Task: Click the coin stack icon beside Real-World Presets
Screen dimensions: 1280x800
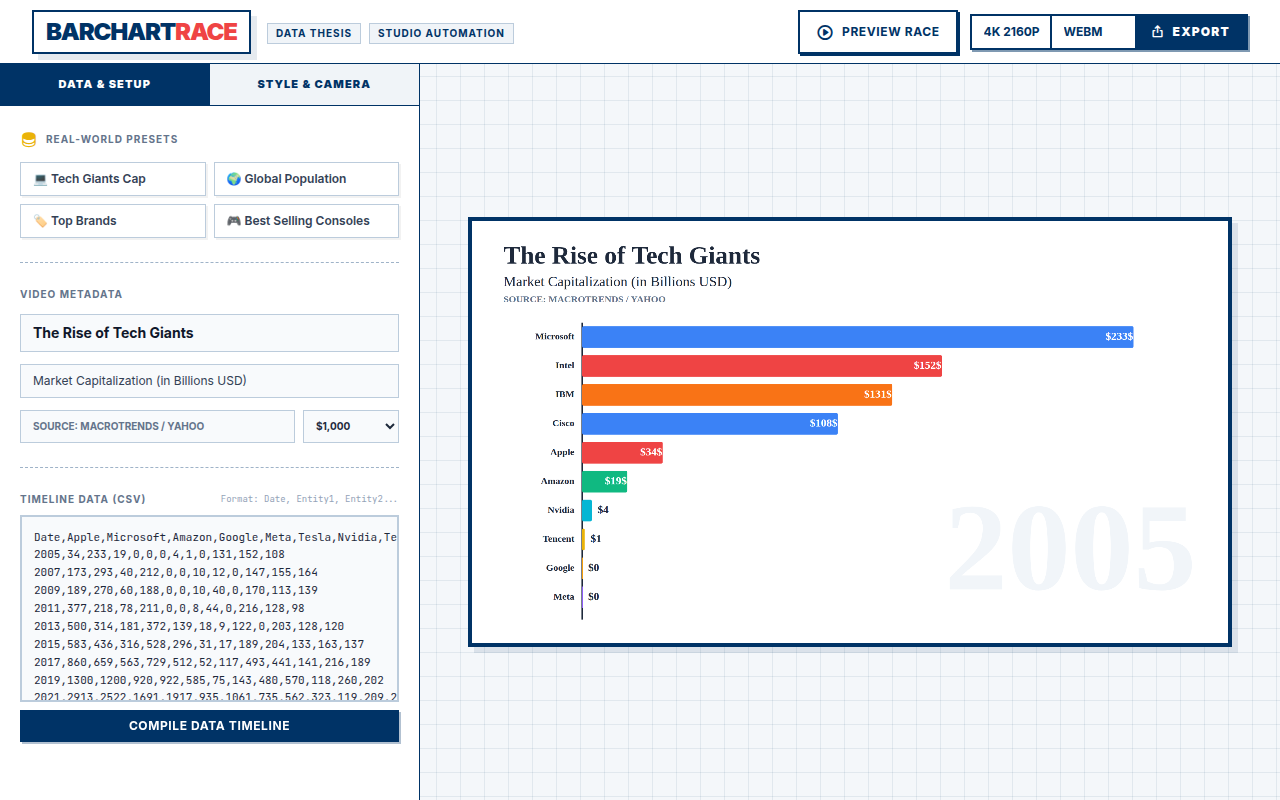Action: (29, 140)
